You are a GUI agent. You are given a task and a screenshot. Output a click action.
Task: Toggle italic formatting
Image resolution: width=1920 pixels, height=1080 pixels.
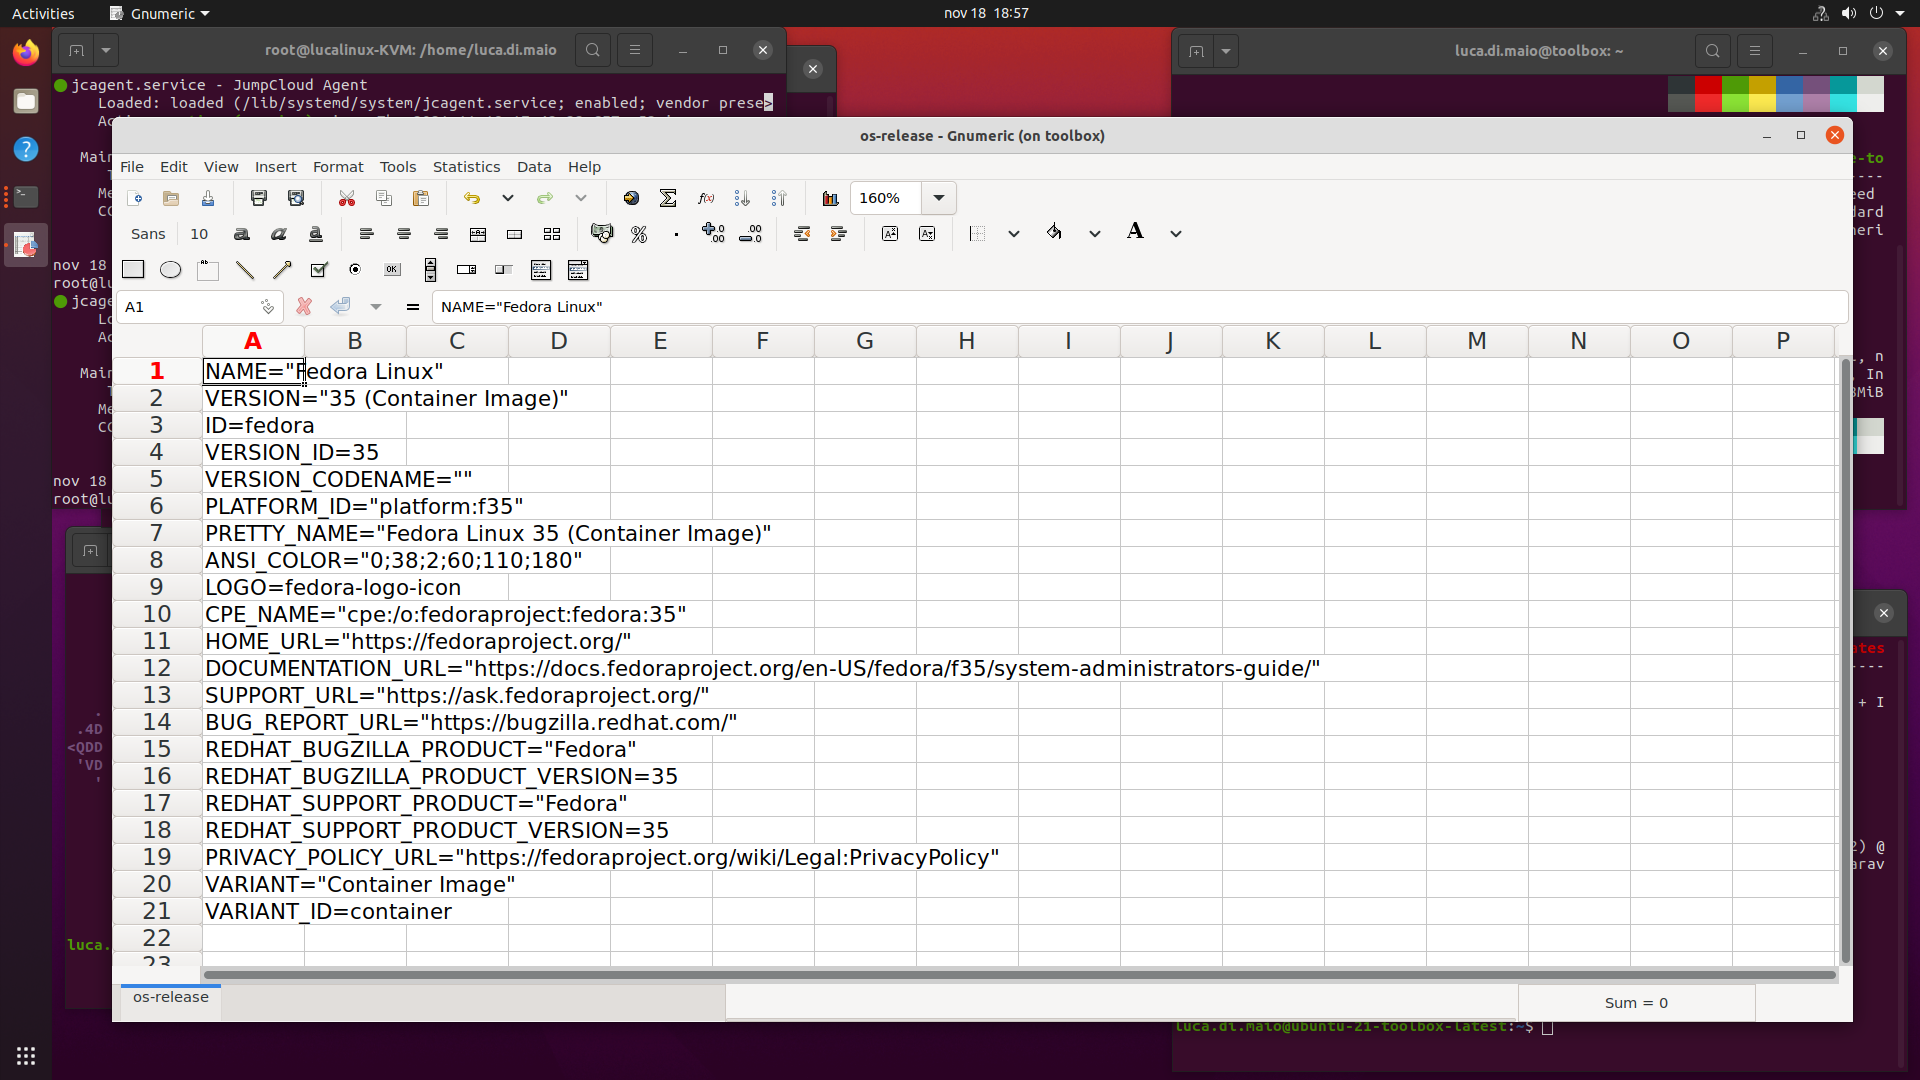click(x=279, y=234)
